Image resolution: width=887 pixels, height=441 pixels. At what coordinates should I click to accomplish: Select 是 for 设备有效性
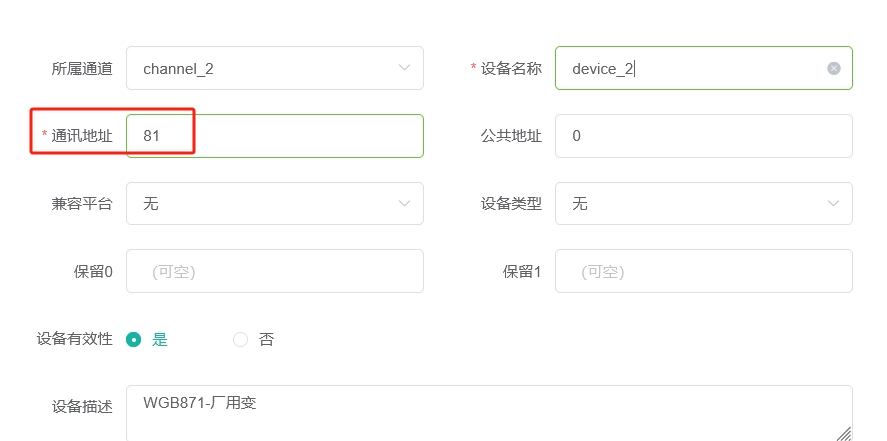coord(134,339)
